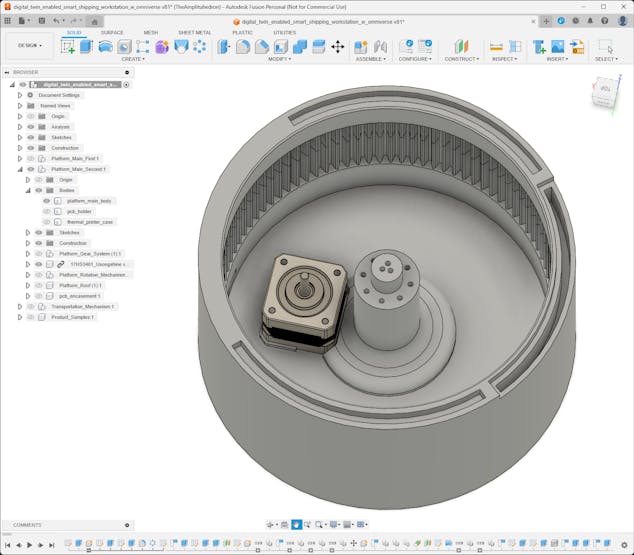634x555 pixels.
Task: Click the New Component icon in Assemble
Action: click(361, 46)
